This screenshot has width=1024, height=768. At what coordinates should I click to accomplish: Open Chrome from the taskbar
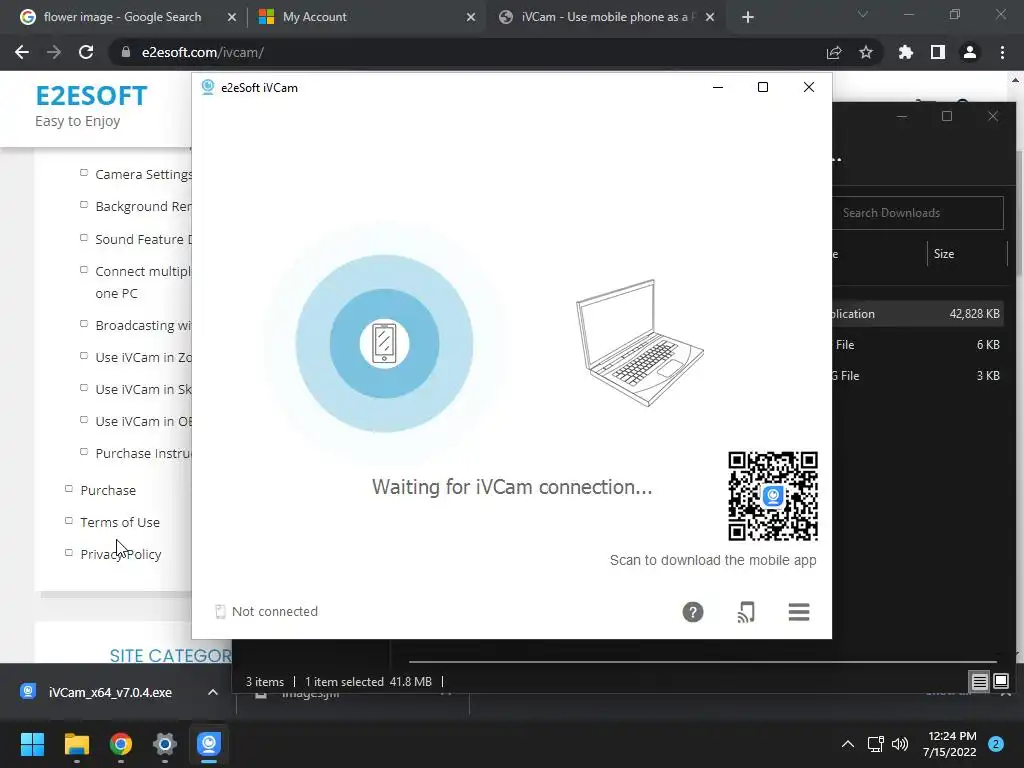121,744
